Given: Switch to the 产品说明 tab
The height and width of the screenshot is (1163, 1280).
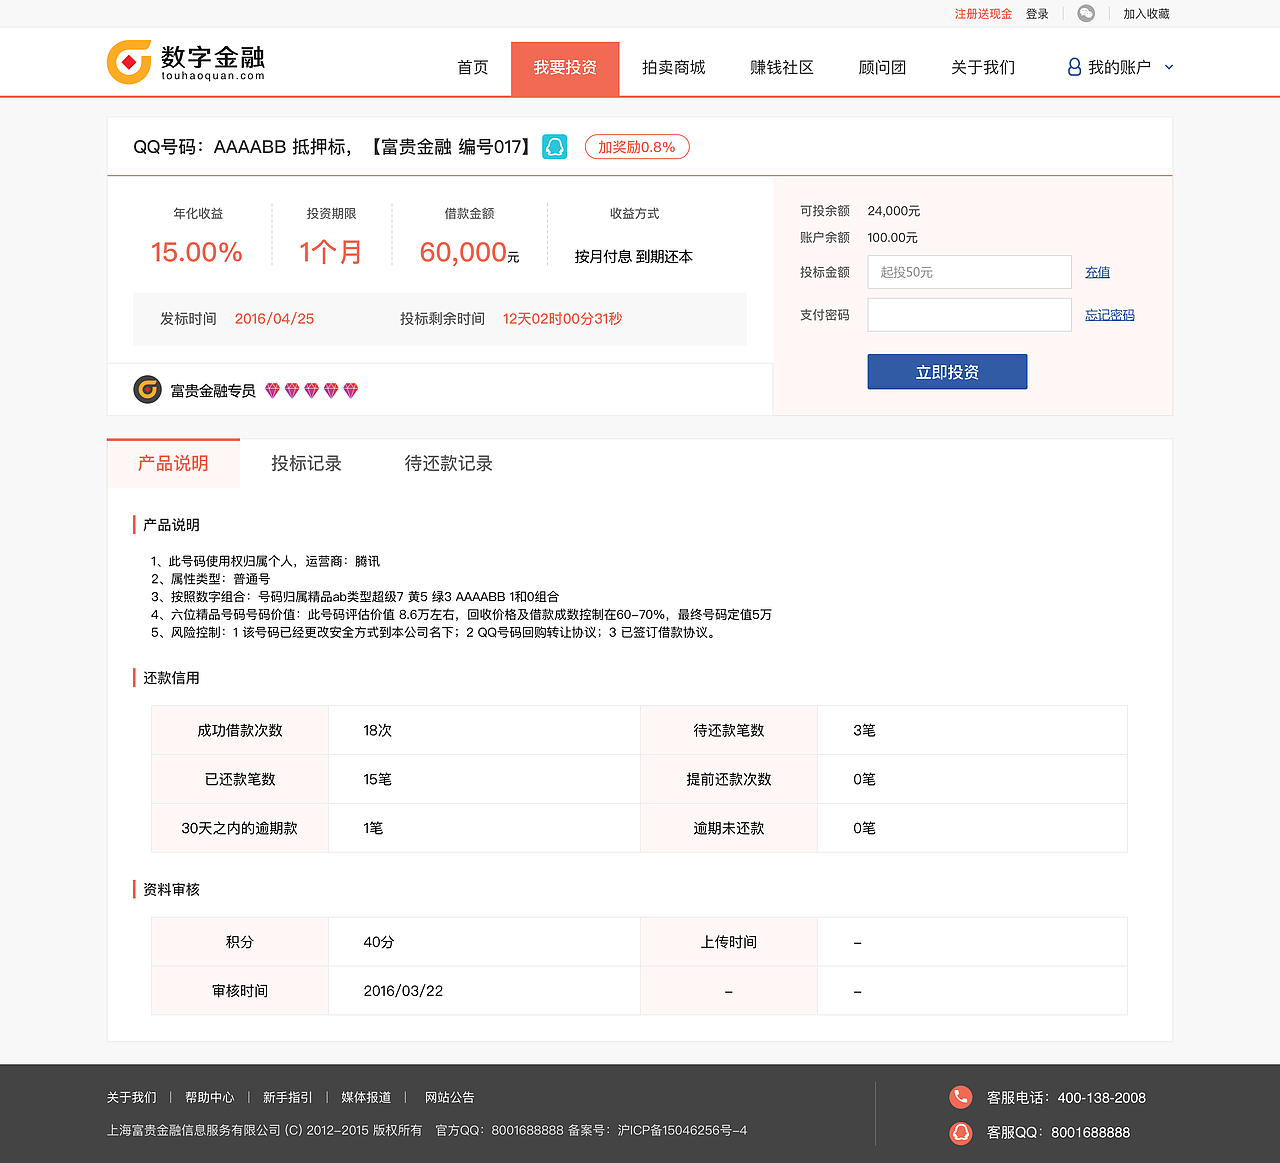Looking at the screenshot, I should point(173,463).
